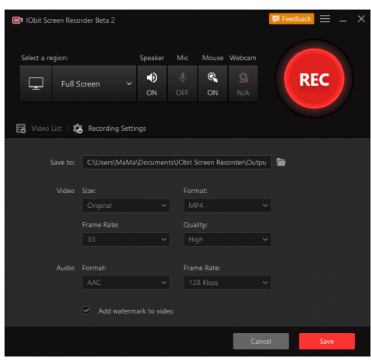This screenshot has width=371, height=361.
Task: Open the hamburger menu icon
Action: click(325, 19)
